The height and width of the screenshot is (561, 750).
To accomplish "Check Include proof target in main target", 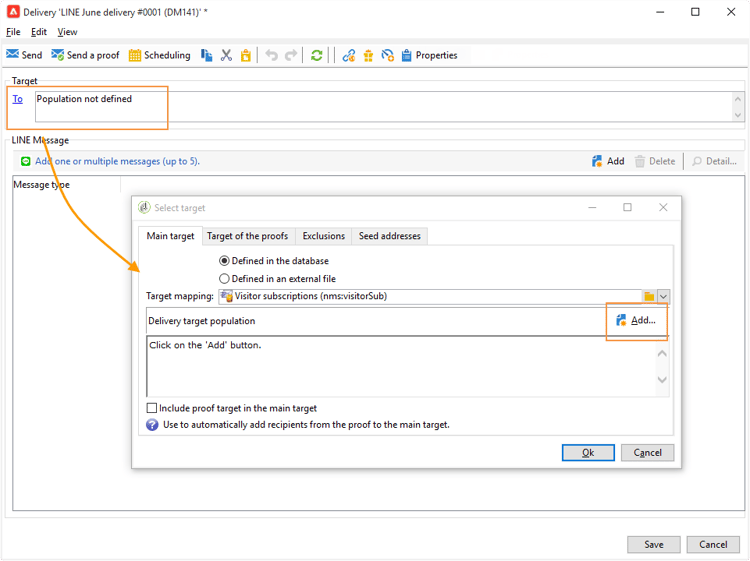I will pyautogui.click(x=152, y=408).
